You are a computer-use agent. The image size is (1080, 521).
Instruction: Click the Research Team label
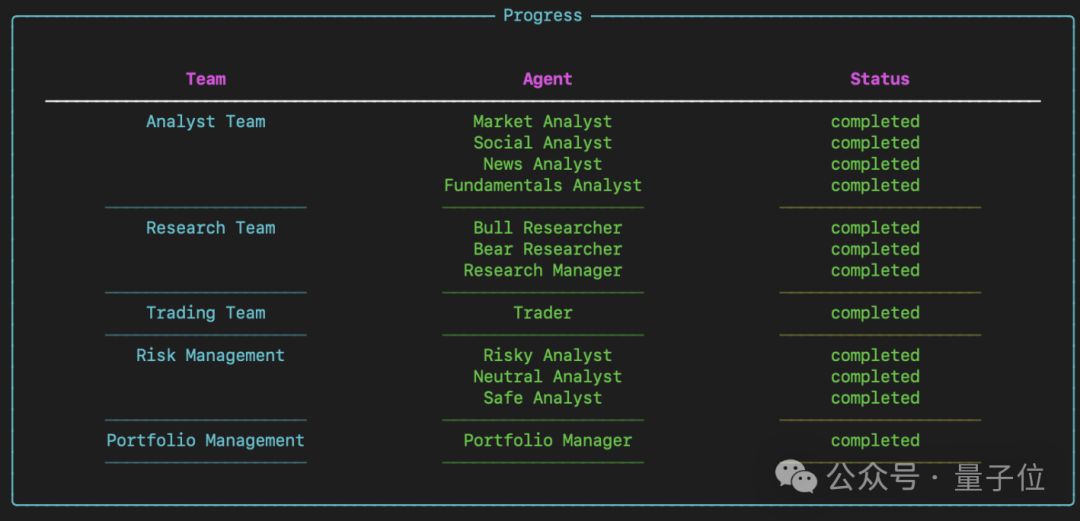pos(210,228)
